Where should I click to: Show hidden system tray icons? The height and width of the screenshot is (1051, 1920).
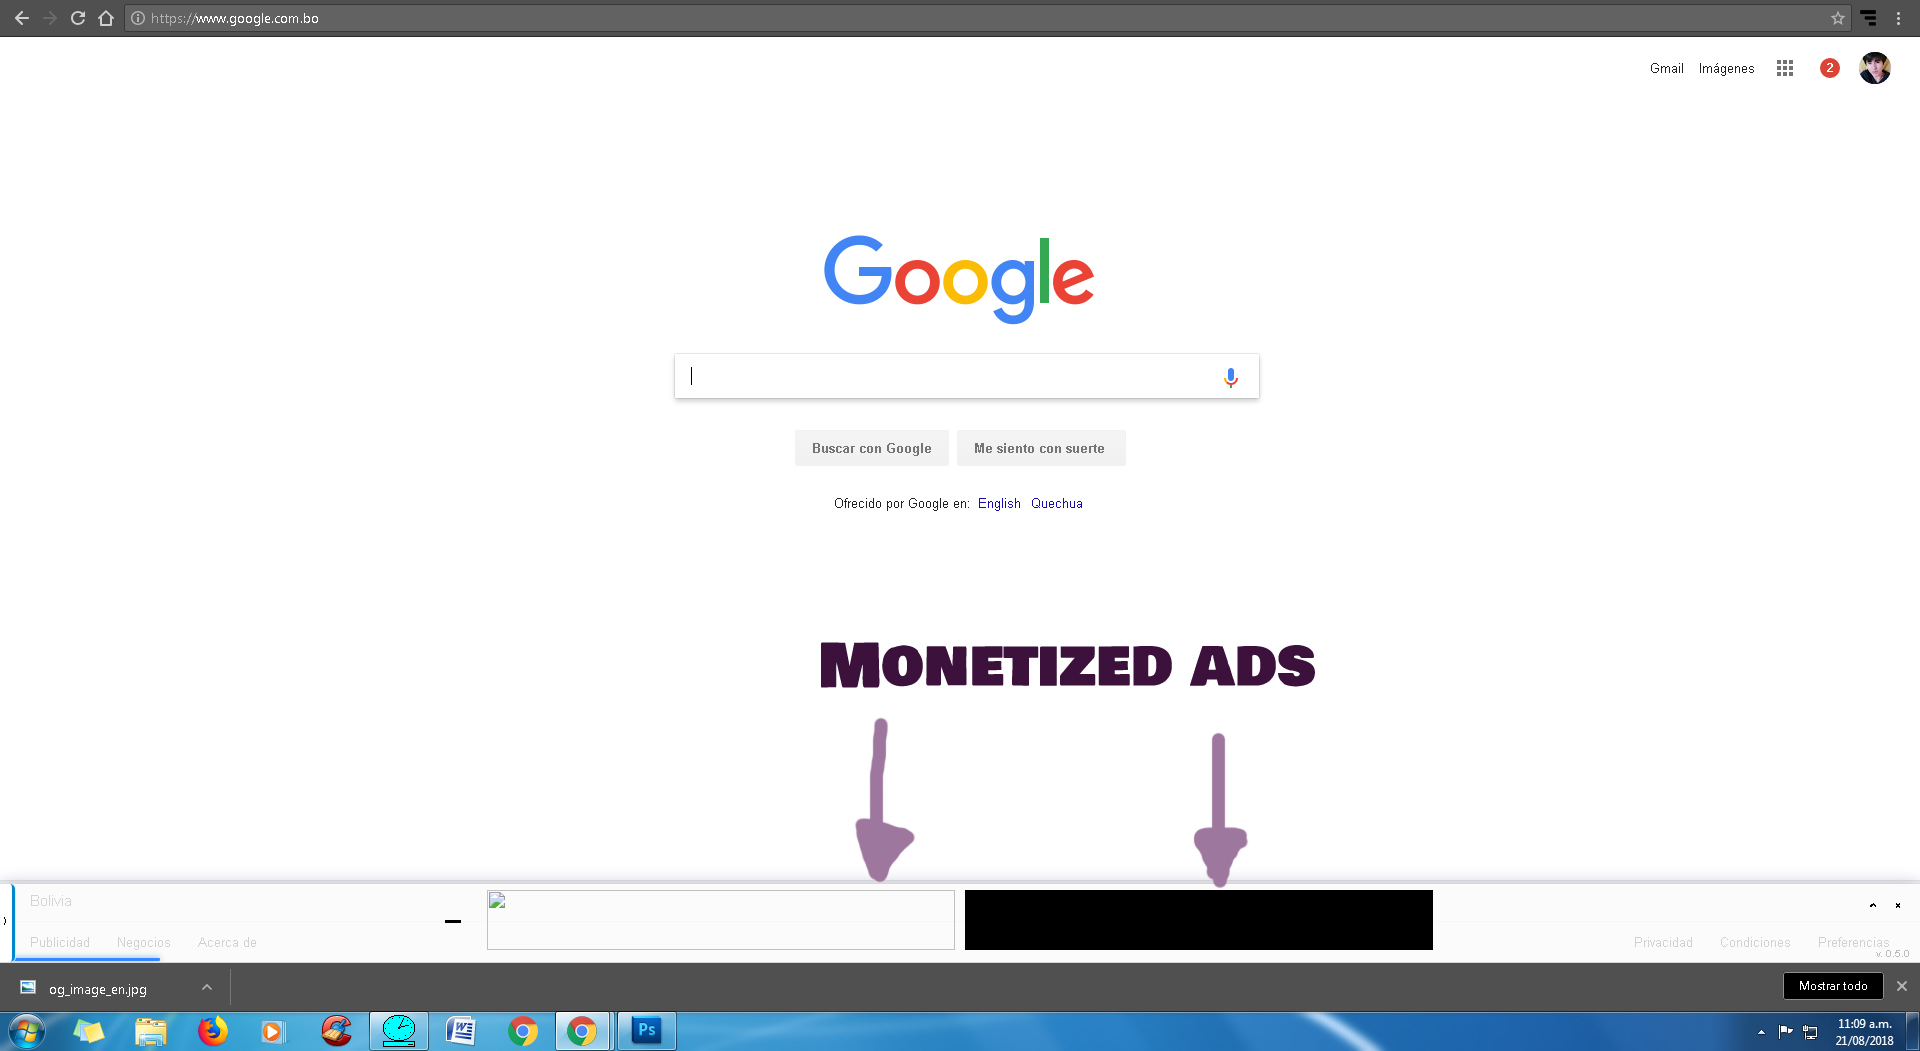point(1761,1032)
